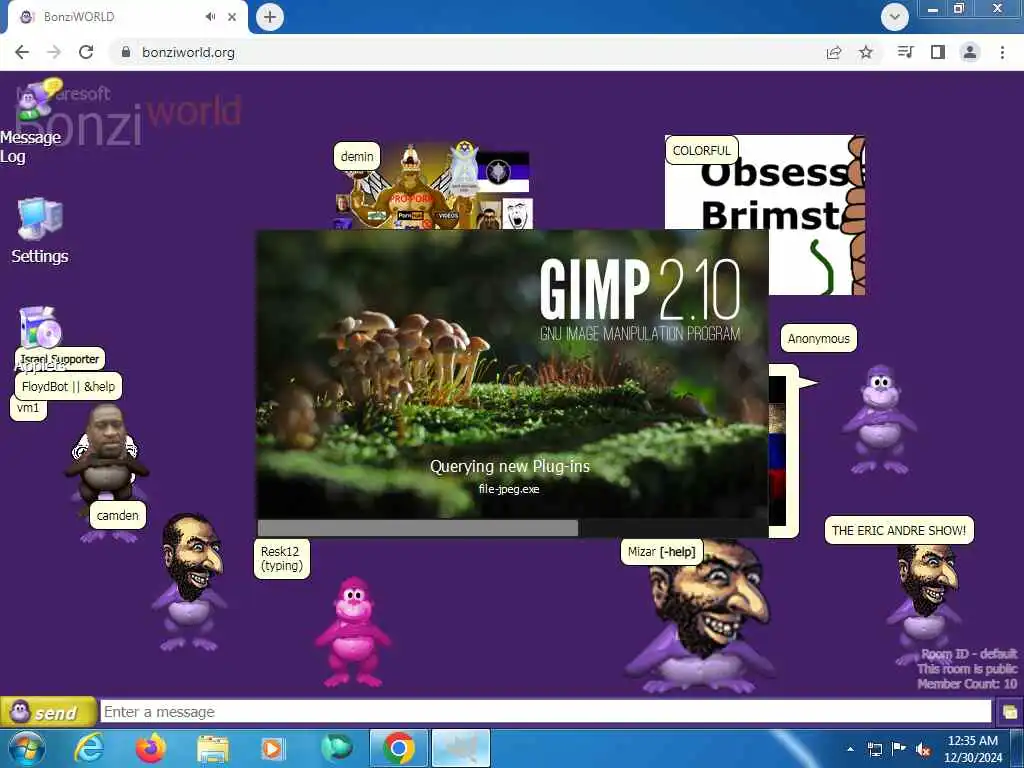The image size is (1024, 768).
Task: Click THE ERIC ANDRE SHOW! name tag
Action: tap(899, 530)
